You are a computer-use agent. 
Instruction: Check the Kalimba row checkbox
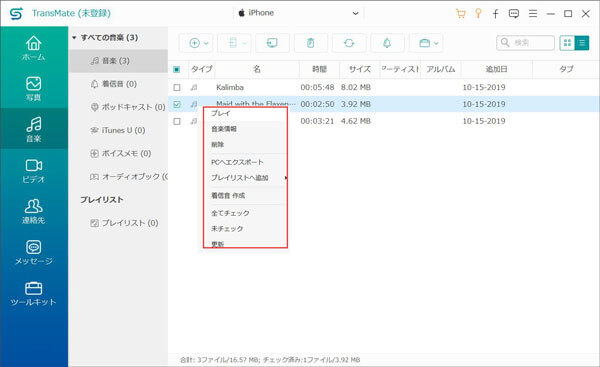(177, 87)
